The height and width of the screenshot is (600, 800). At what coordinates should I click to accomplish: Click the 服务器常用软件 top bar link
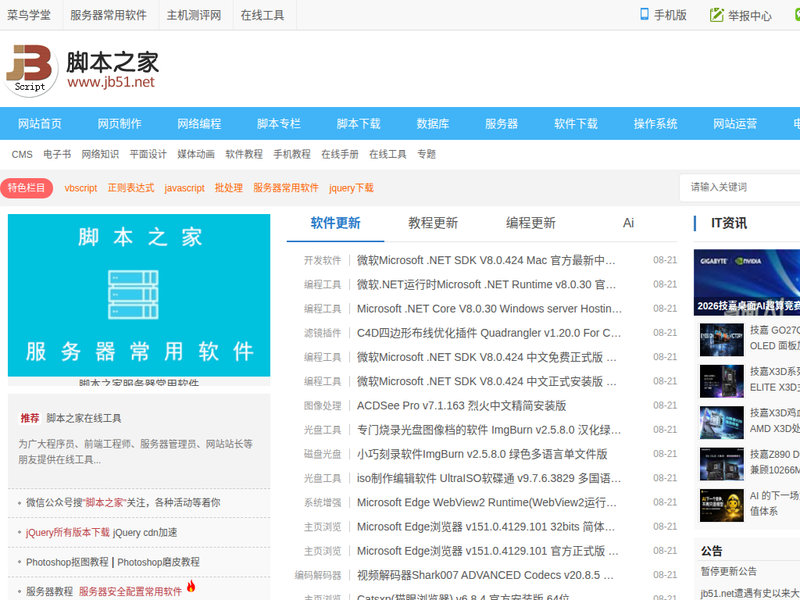[108, 15]
